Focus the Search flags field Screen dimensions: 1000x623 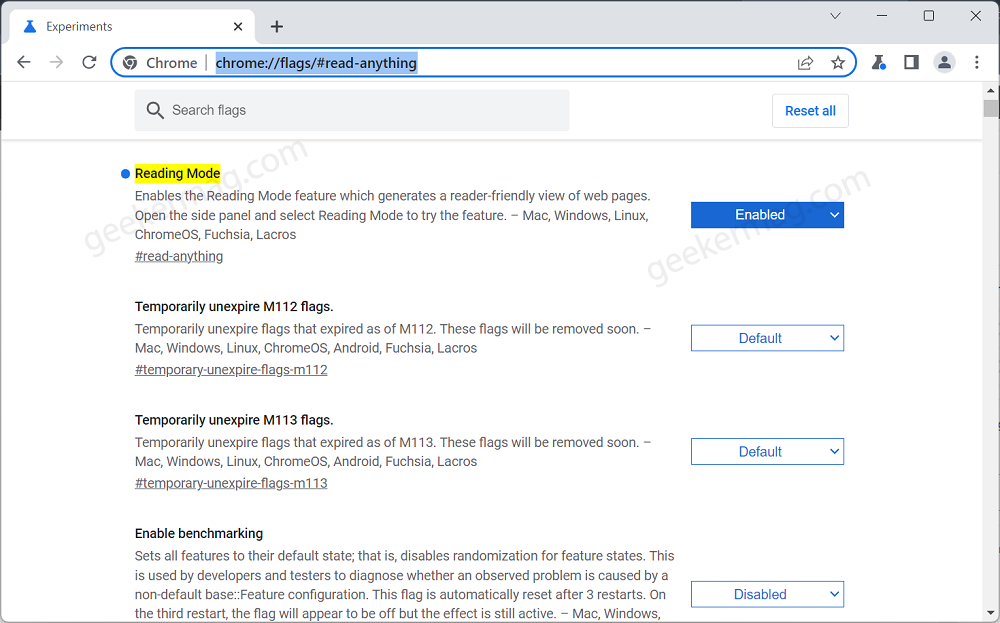coord(351,110)
